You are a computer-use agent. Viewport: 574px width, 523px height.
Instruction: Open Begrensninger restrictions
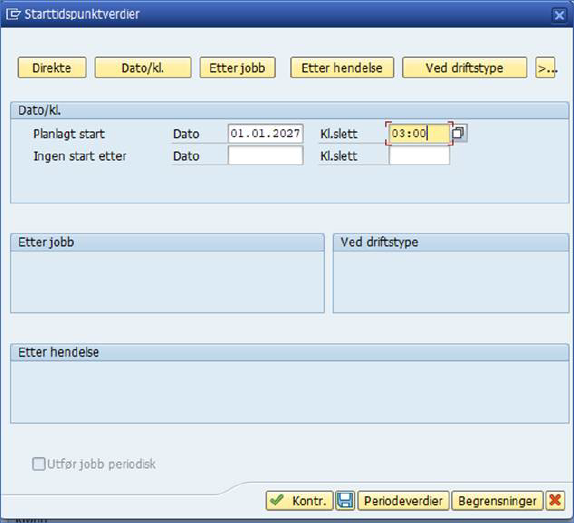(497, 500)
